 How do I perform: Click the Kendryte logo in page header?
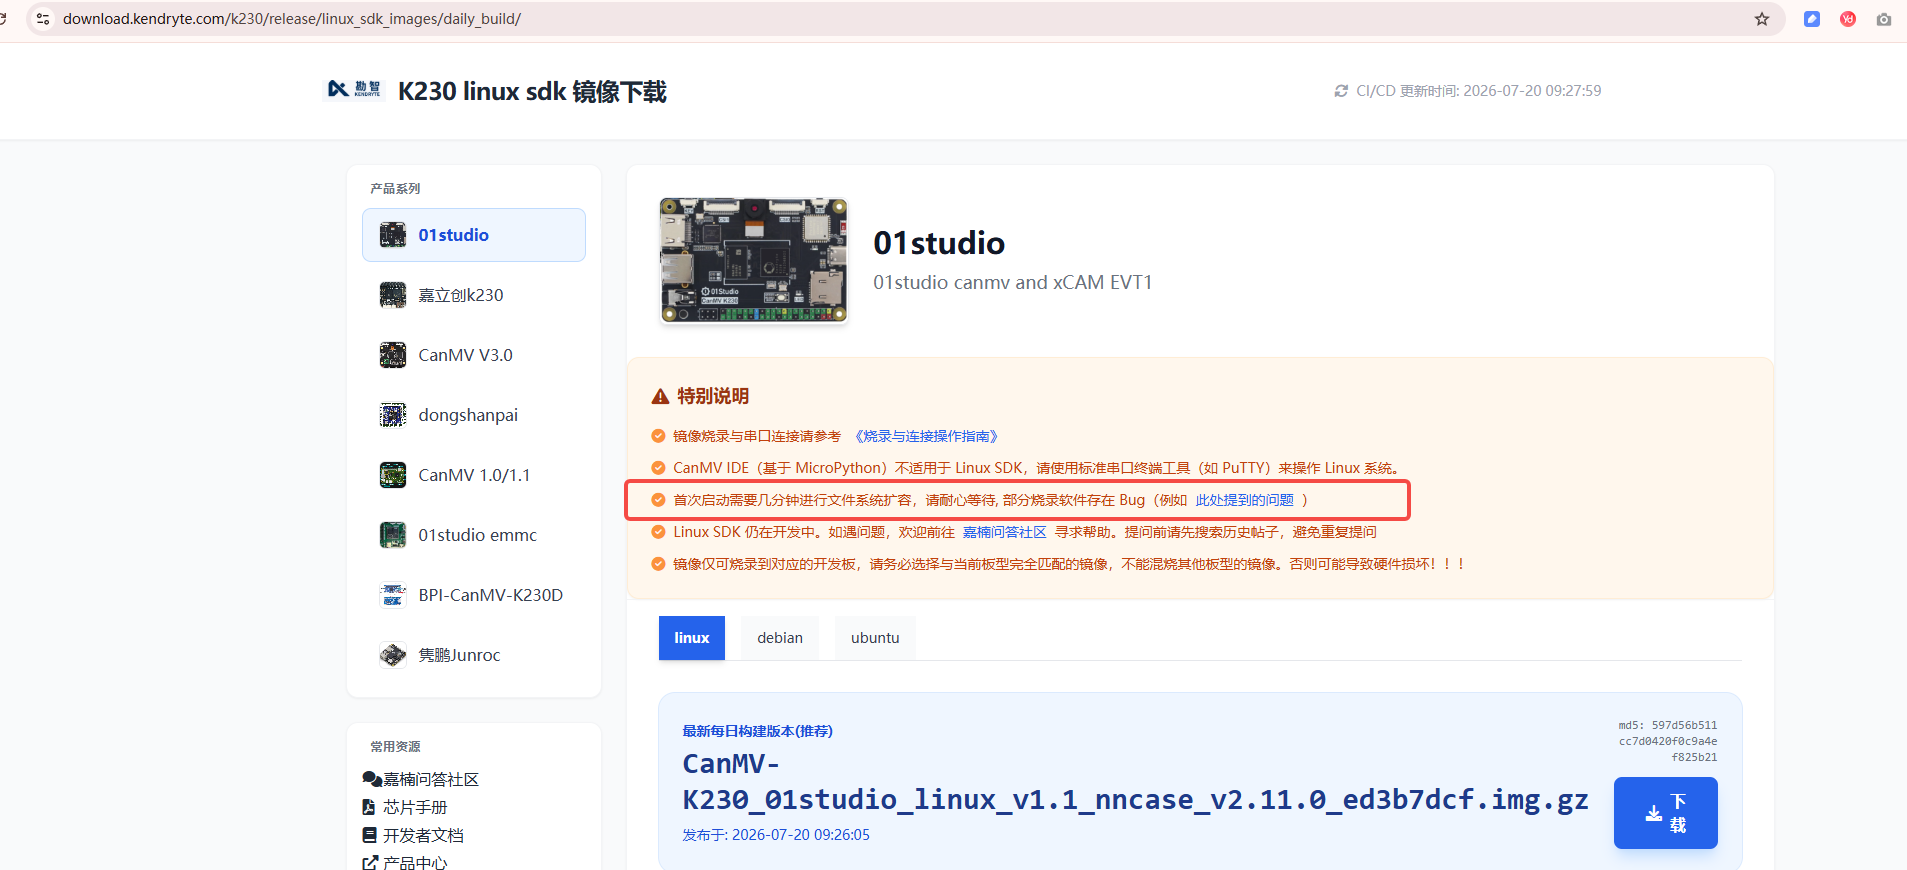(355, 90)
